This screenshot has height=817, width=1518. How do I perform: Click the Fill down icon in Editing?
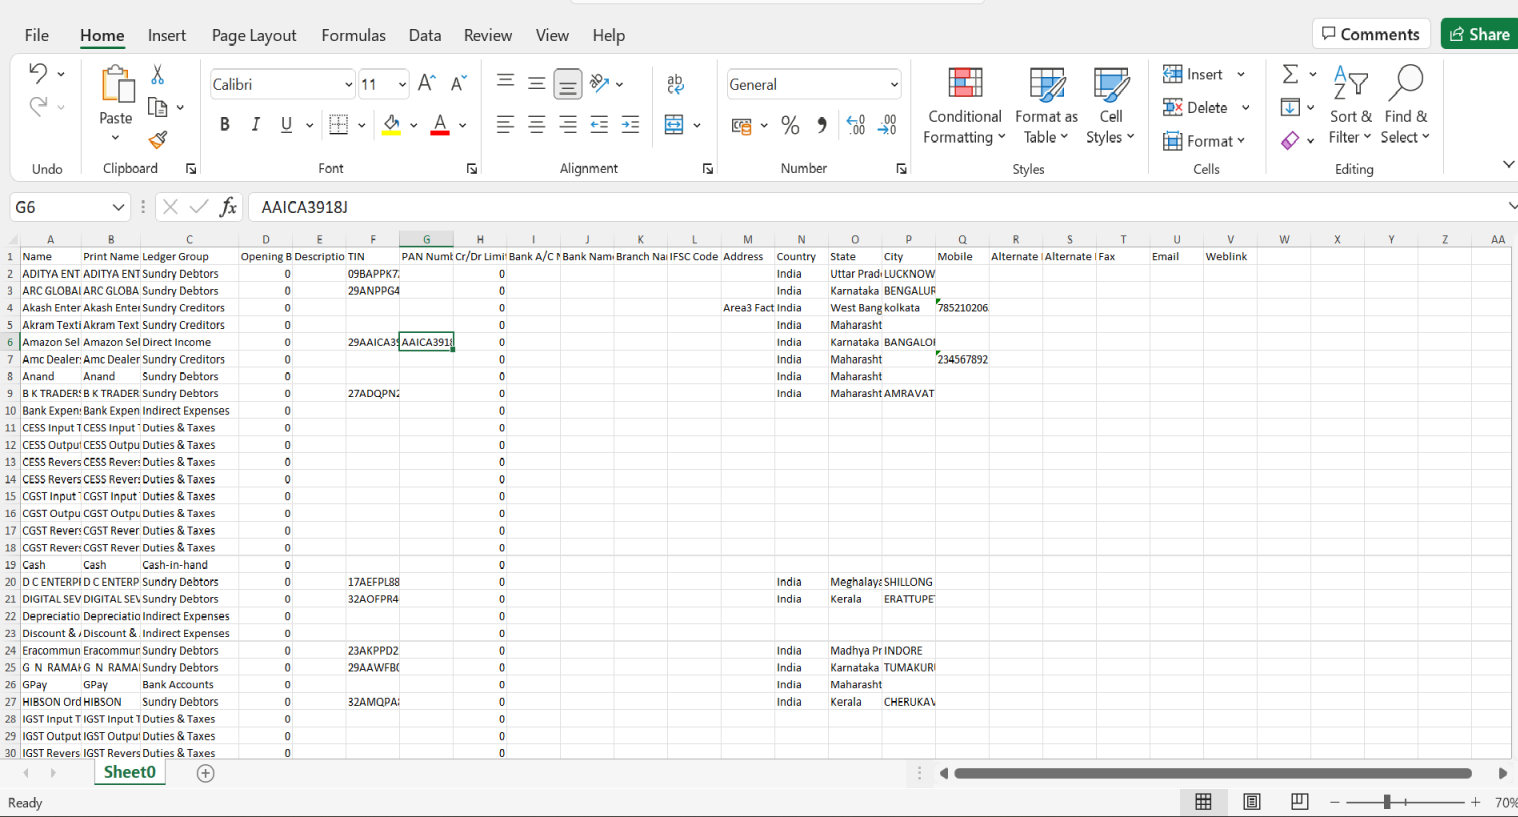tap(1290, 107)
